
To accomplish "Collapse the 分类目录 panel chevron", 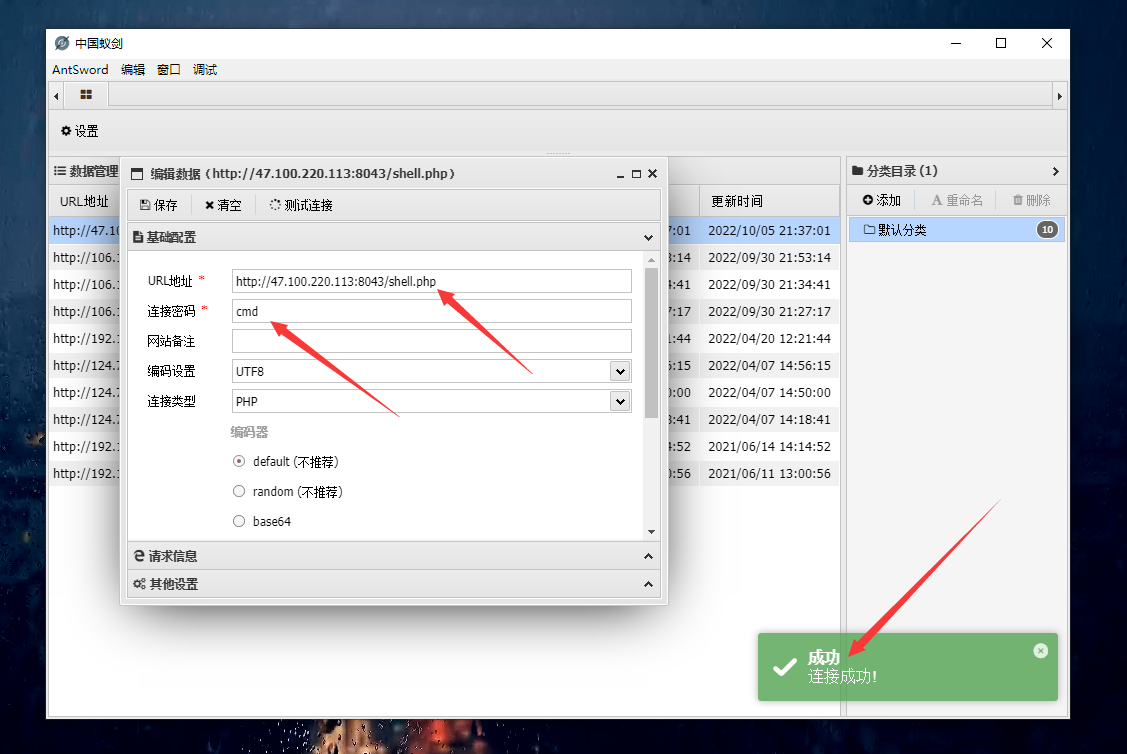I will (x=1055, y=171).
